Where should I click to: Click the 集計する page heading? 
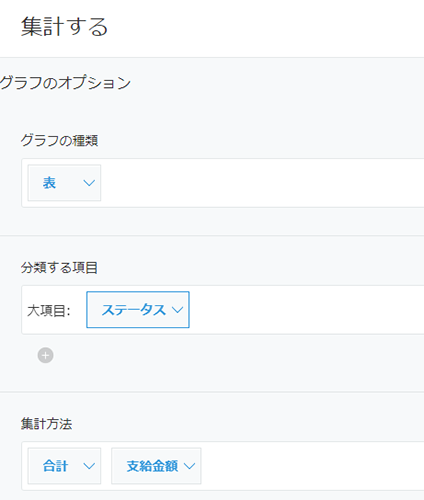coord(64,27)
